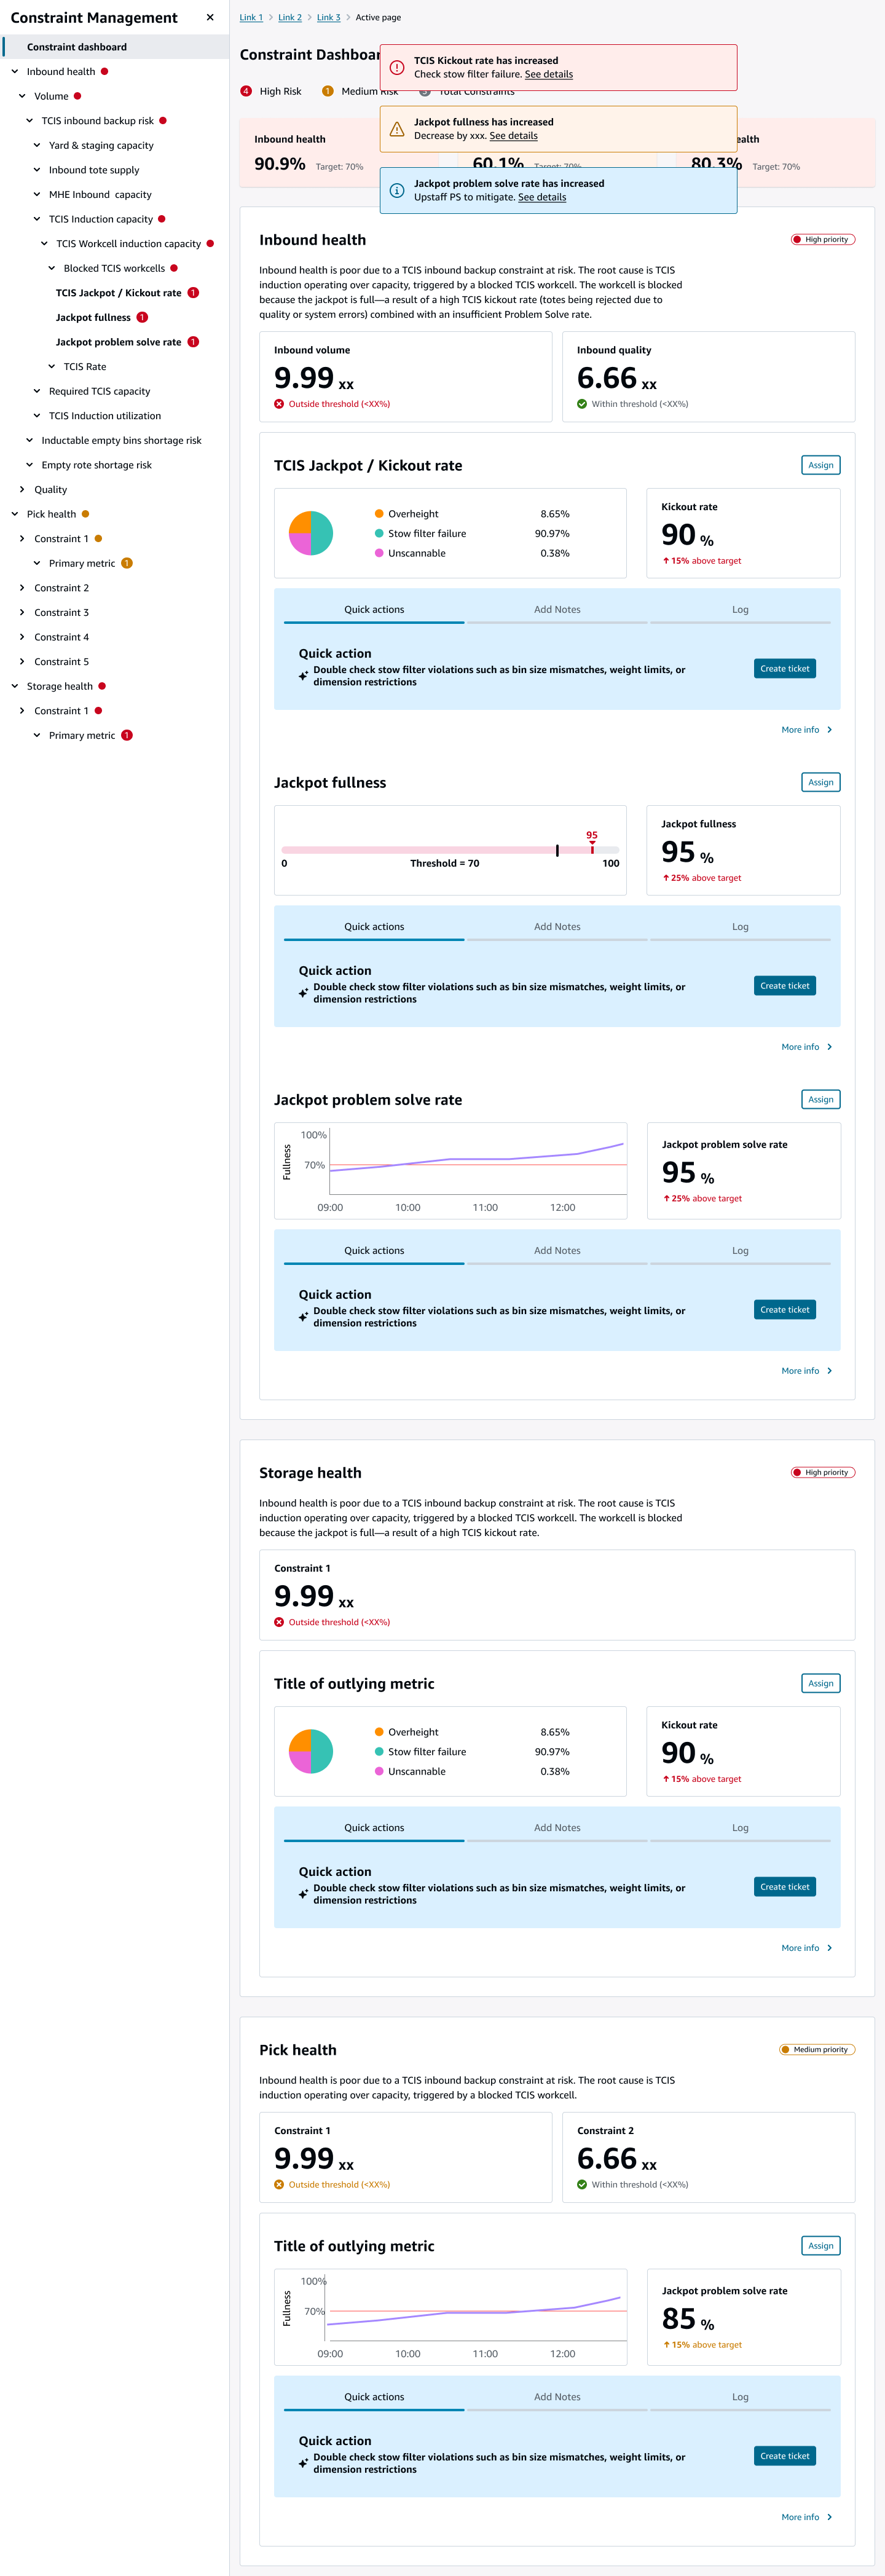Viewport: 885px width, 2576px height.
Task: Open Log tab in Jackpot problem solve rate
Action: [740, 1251]
